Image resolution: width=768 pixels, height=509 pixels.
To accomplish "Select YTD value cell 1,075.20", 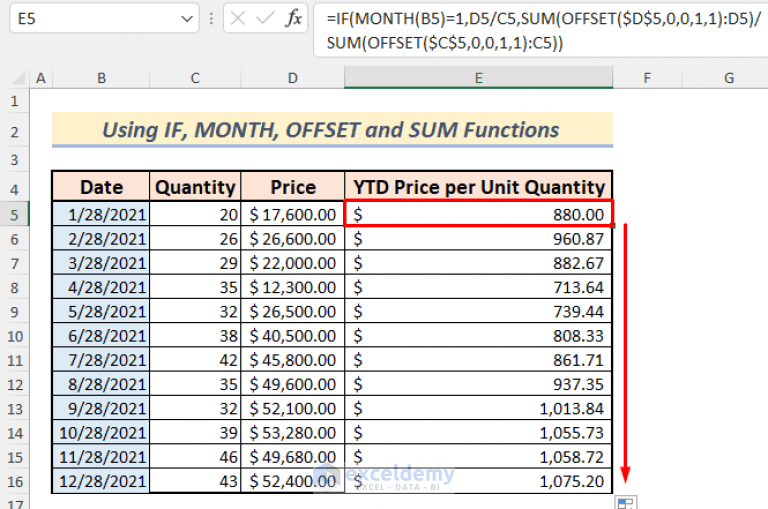I will [x=479, y=481].
